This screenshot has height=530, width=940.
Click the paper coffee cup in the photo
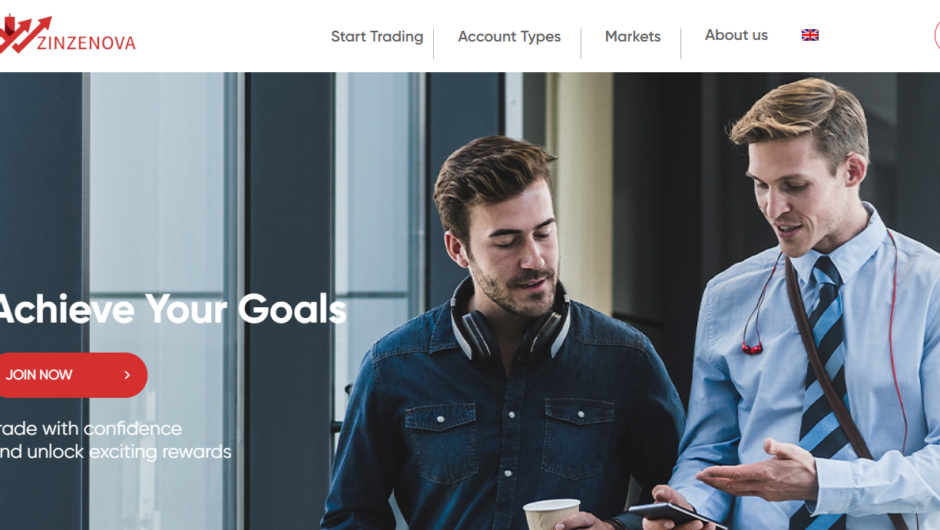(x=551, y=514)
